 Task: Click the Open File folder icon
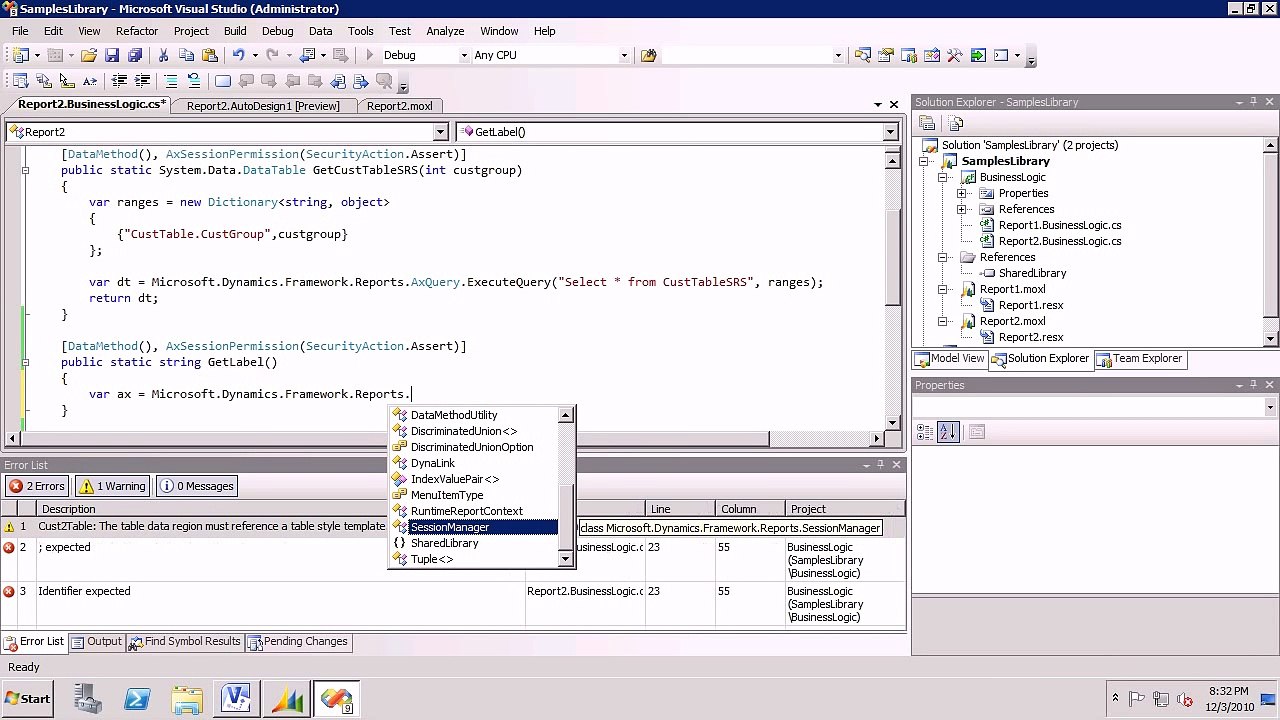[89, 56]
